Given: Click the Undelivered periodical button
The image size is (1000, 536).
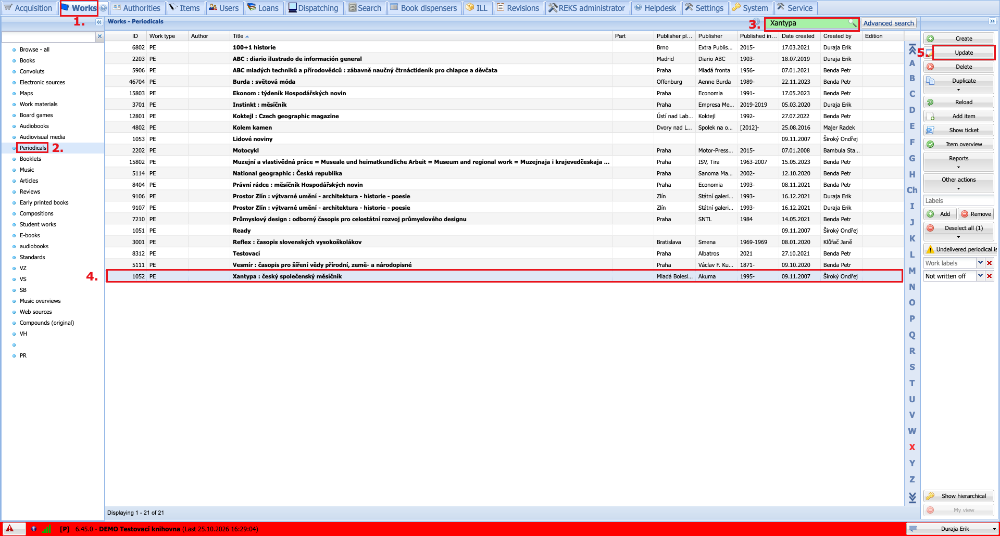Looking at the screenshot, I should coord(959,248).
